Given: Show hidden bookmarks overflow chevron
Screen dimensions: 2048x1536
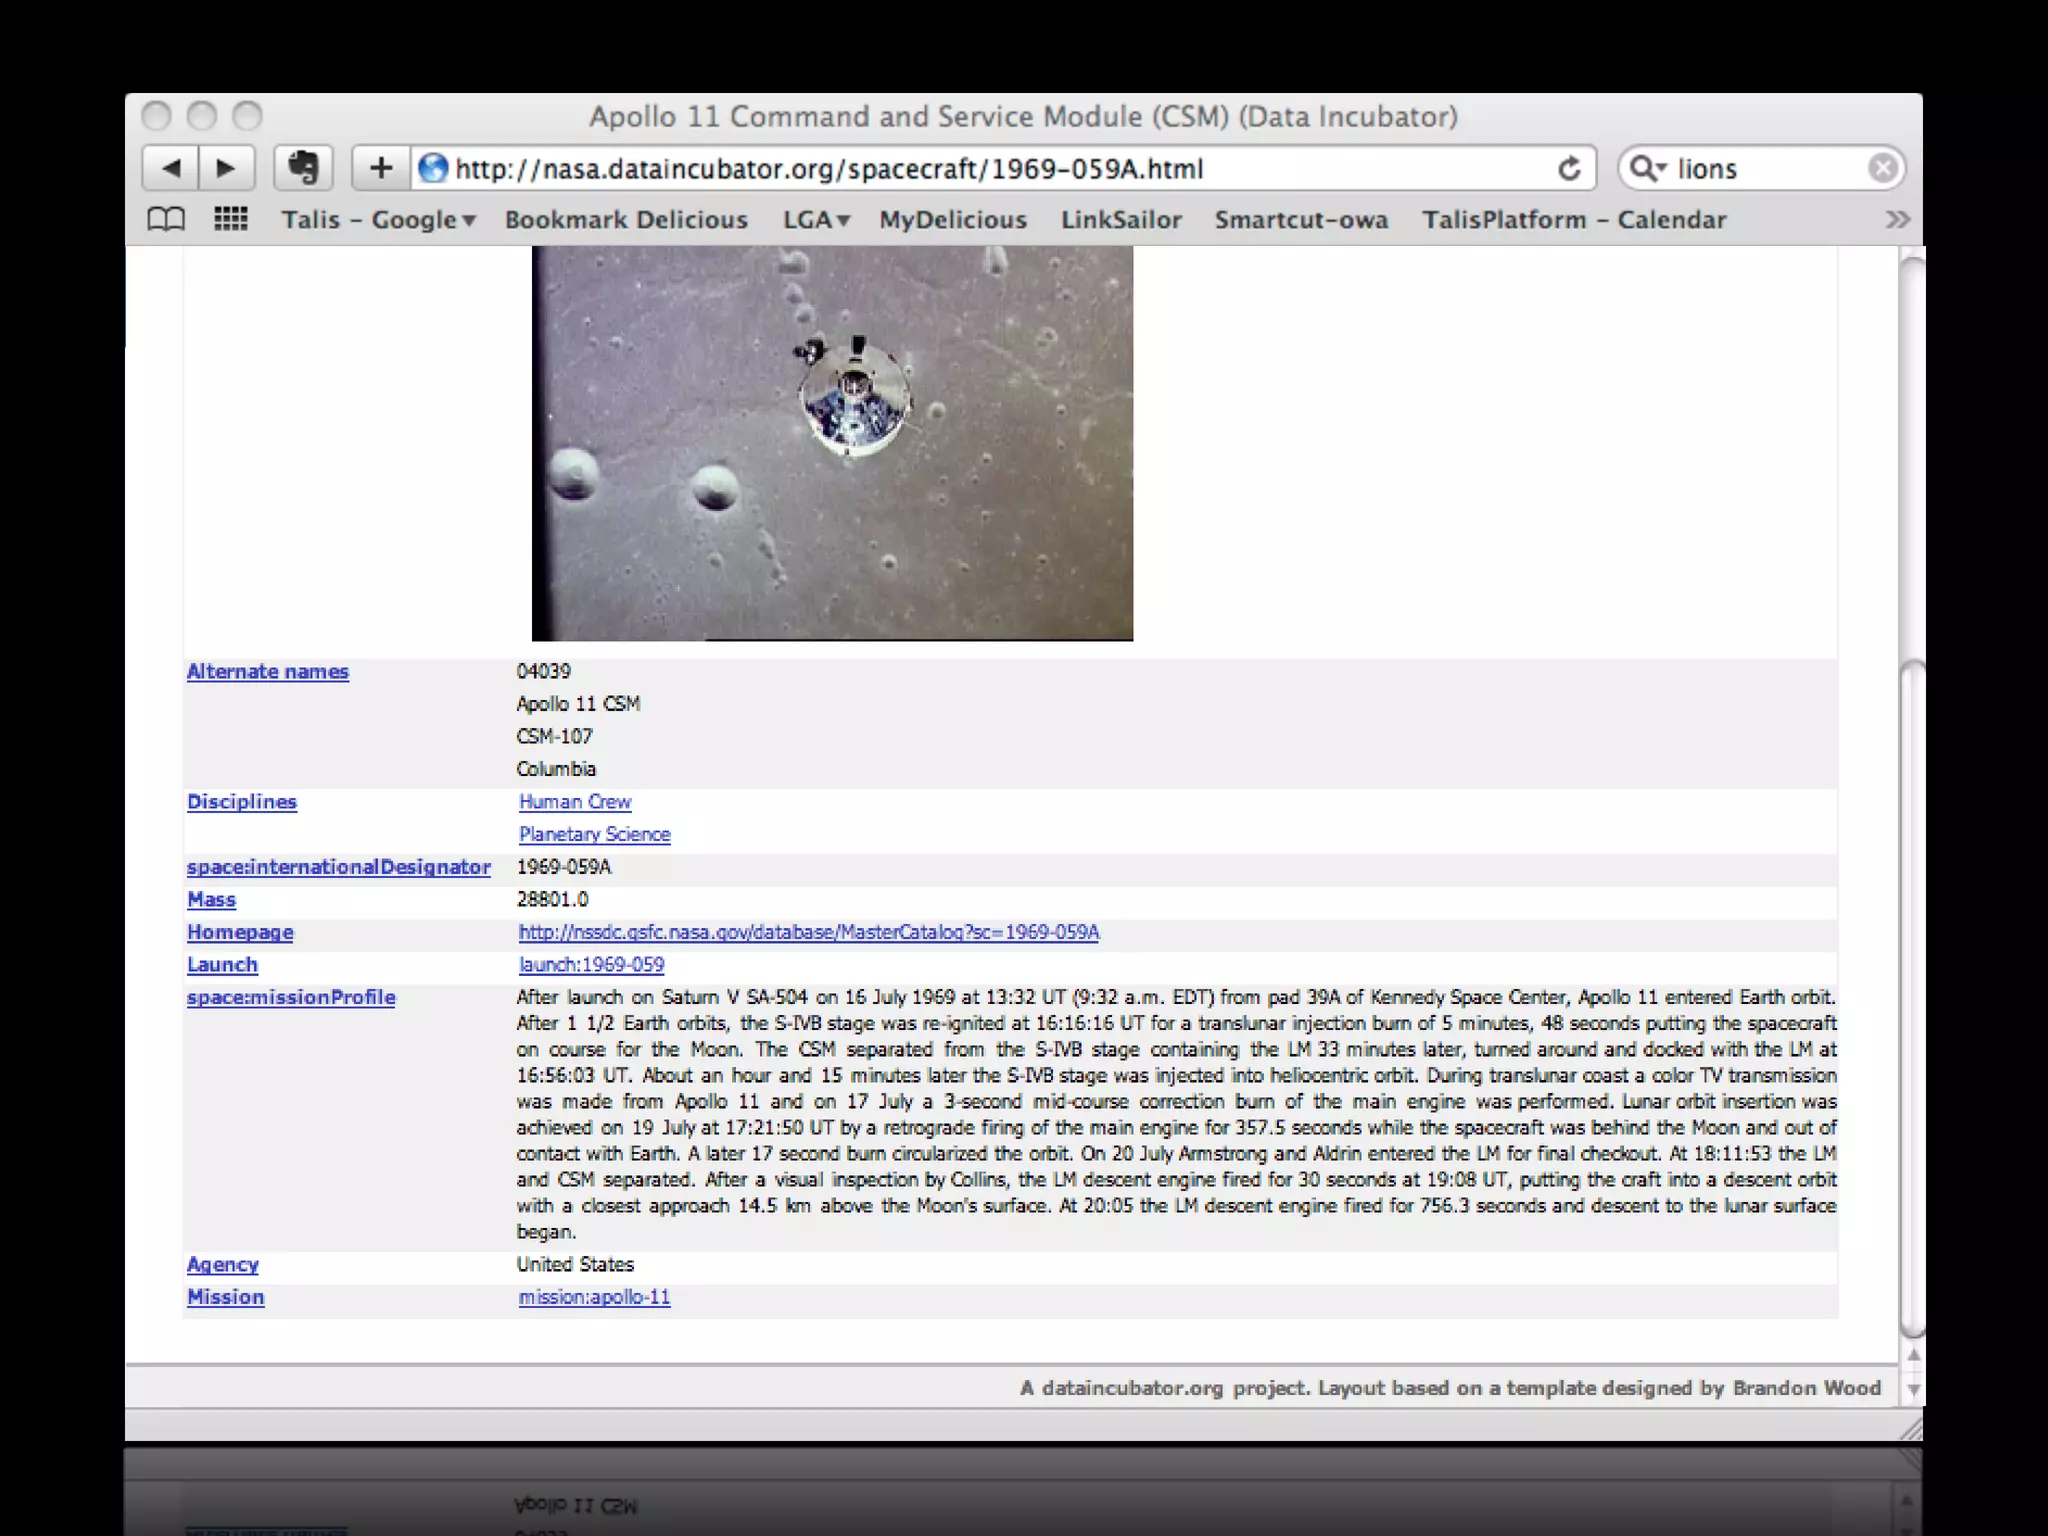Looking at the screenshot, I should pyautogui.click(x=1897, y=220).
